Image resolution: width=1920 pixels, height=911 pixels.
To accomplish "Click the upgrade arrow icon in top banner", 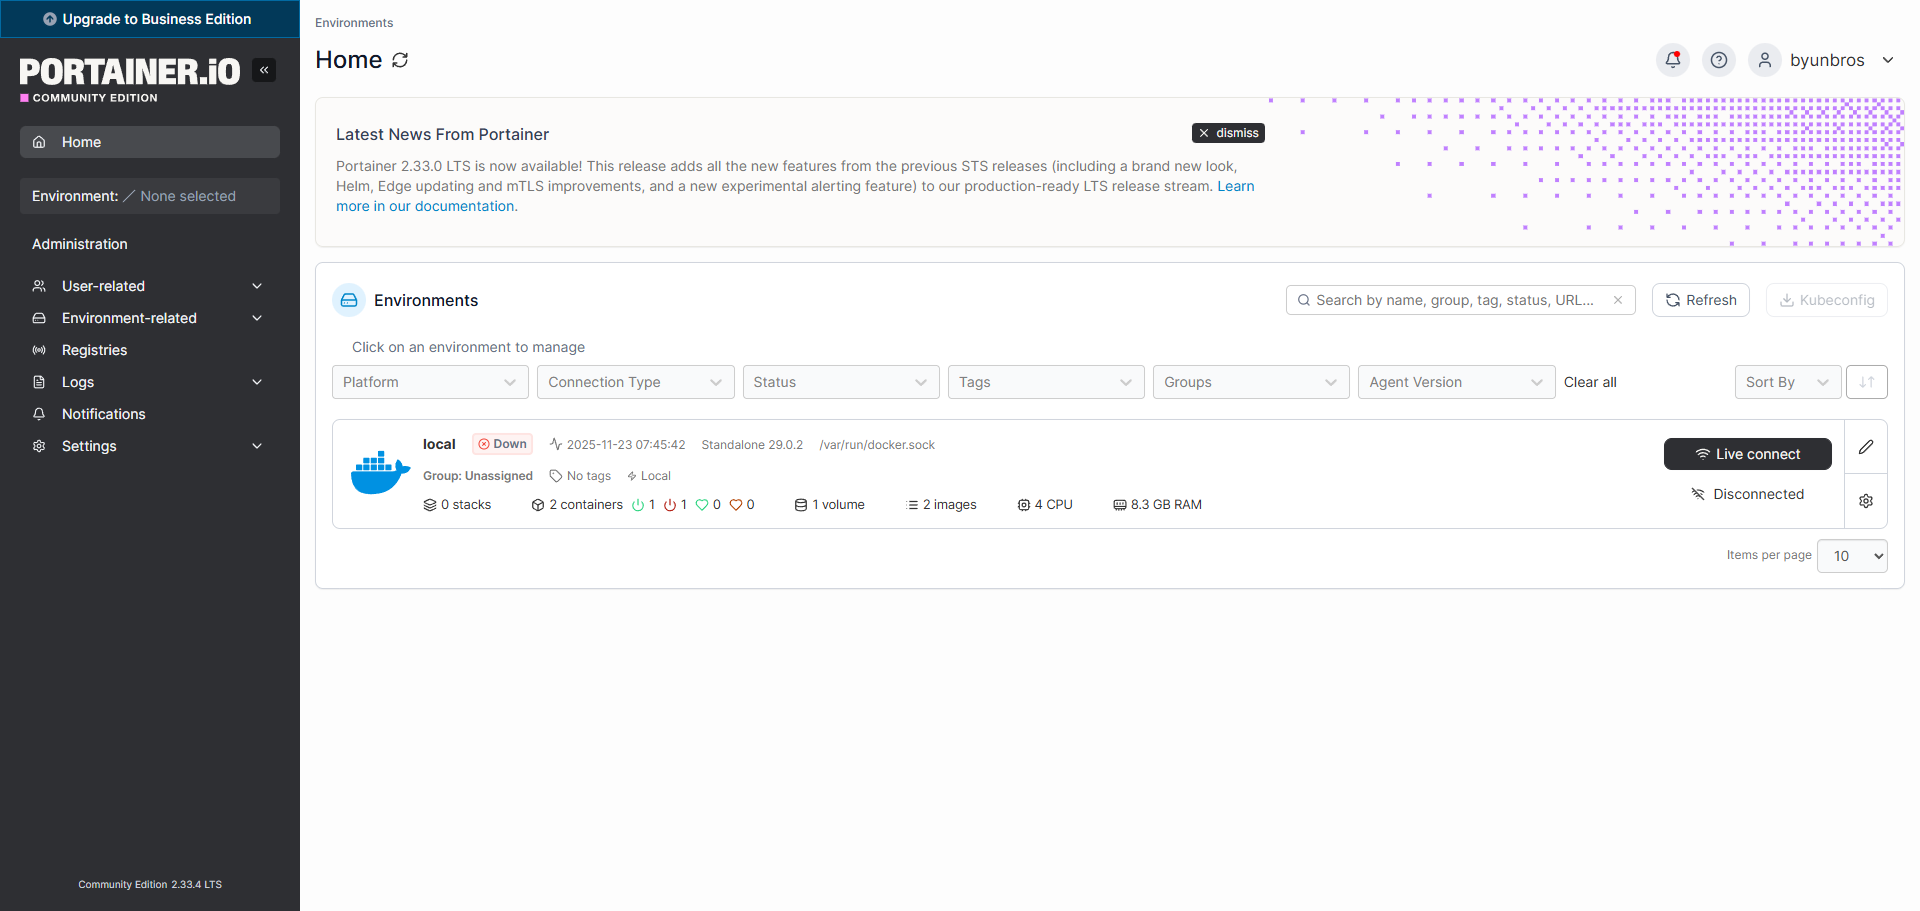I will pos(50,19).
